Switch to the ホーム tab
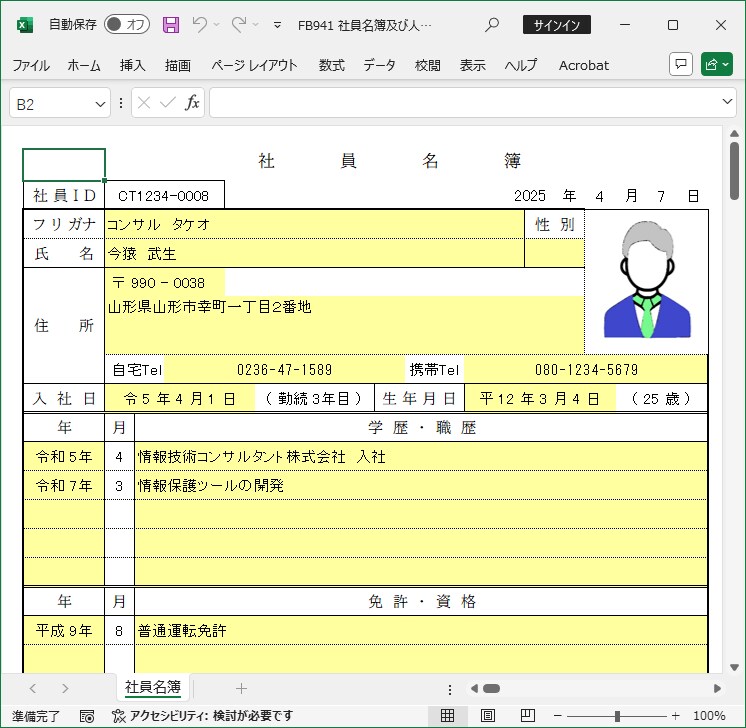Viewport: 746px width, 728px height. (84, 65)
